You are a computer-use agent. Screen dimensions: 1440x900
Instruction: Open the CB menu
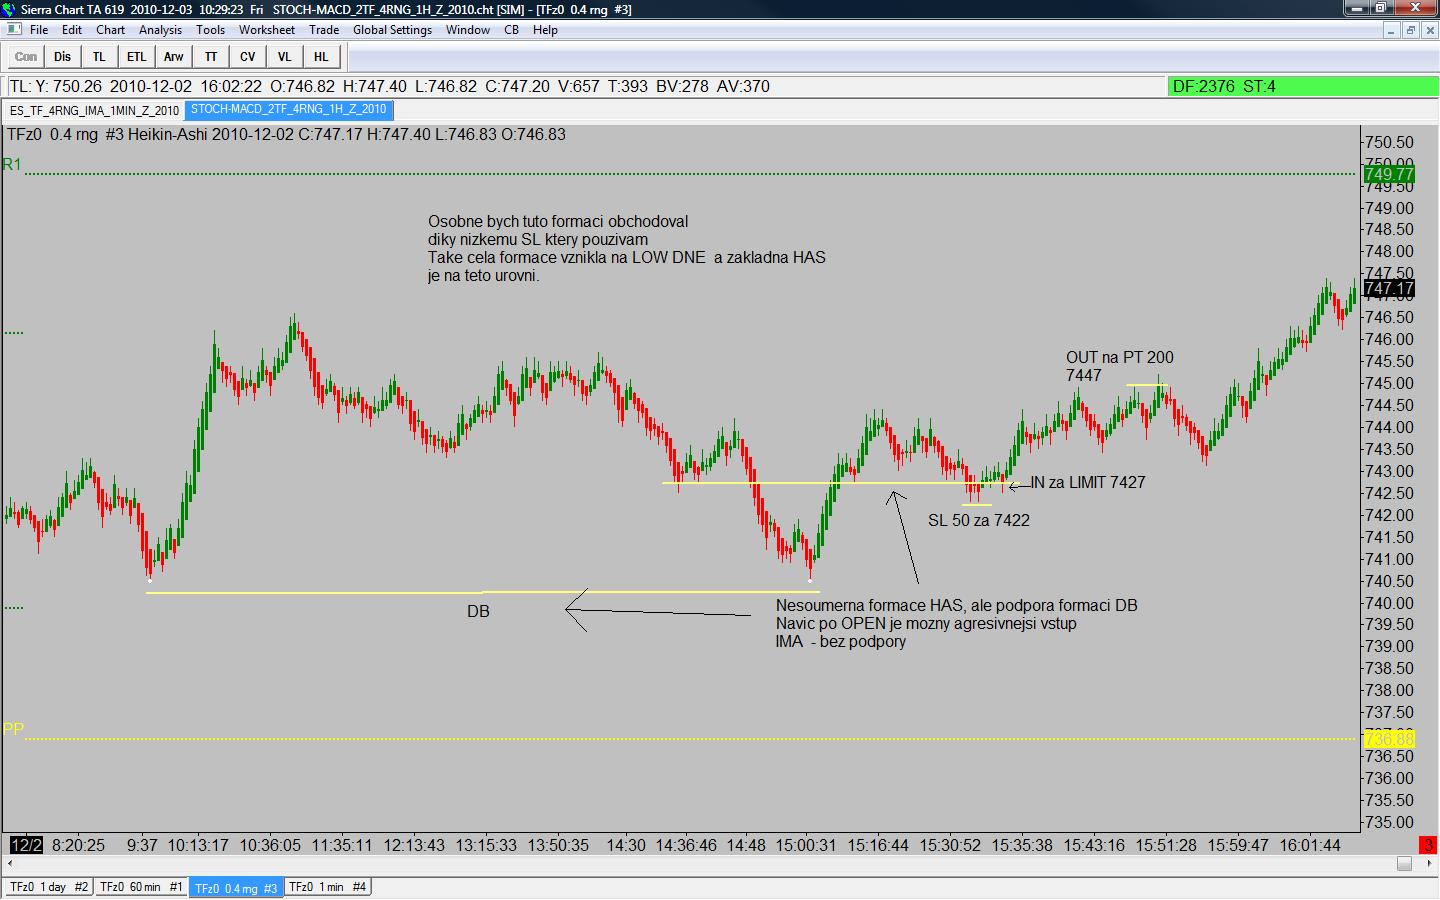[511, 30]
